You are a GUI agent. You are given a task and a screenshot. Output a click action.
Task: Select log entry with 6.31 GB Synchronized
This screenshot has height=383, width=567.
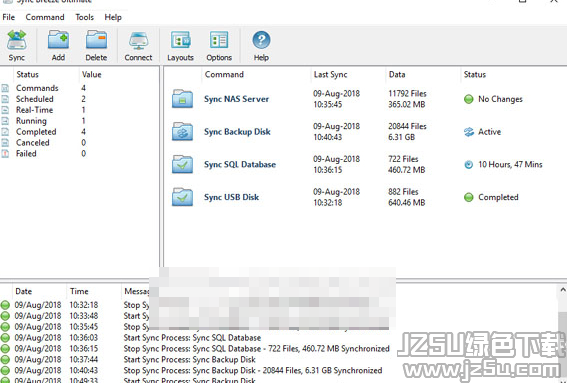pyautogui.click(x=253, y=370)
